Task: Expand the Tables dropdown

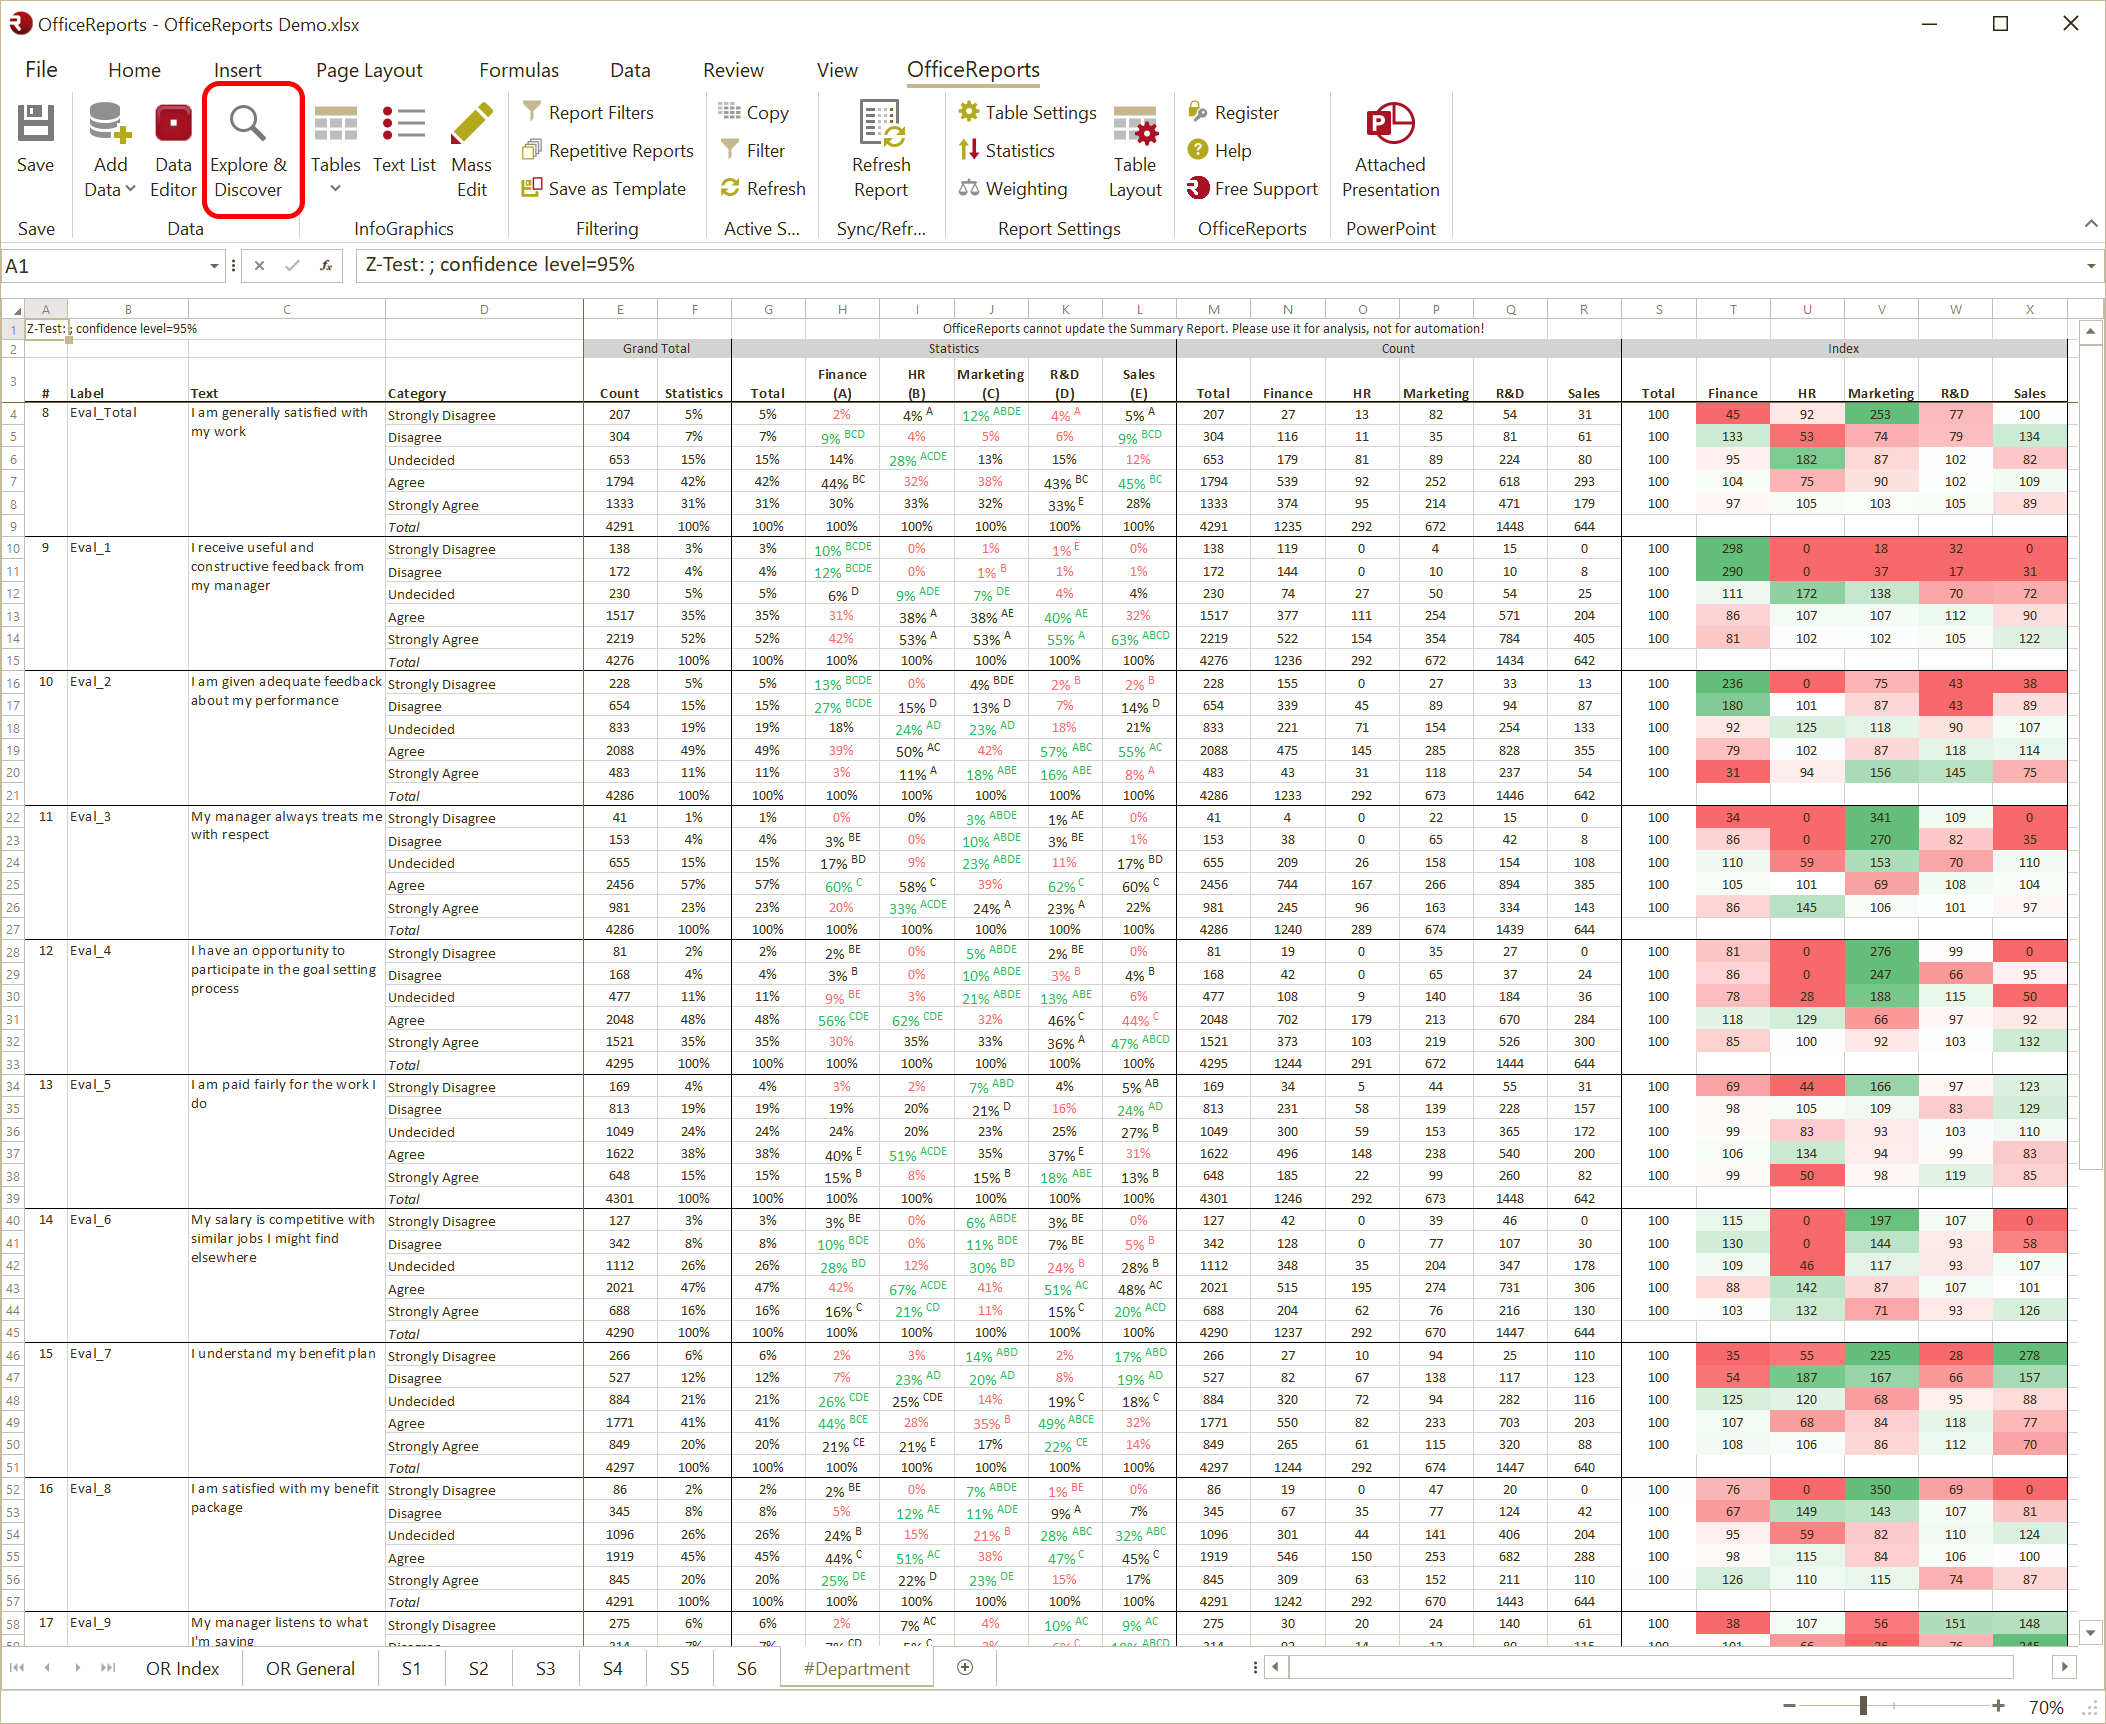Action: point(335,188)
